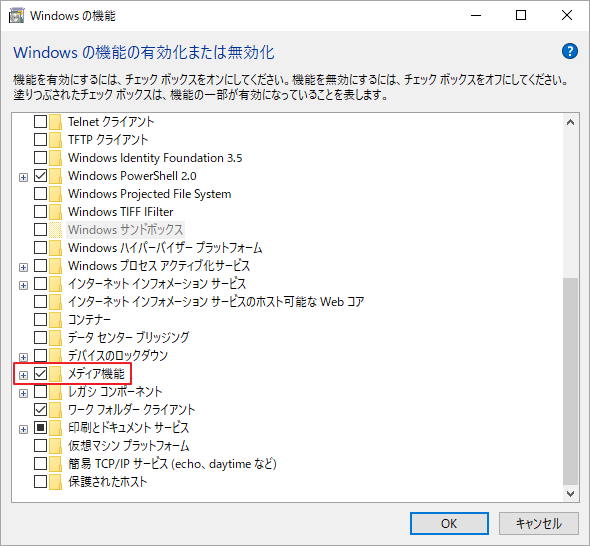Expand Windows プロセス アクティブ化サービス node

click(23, 267)
